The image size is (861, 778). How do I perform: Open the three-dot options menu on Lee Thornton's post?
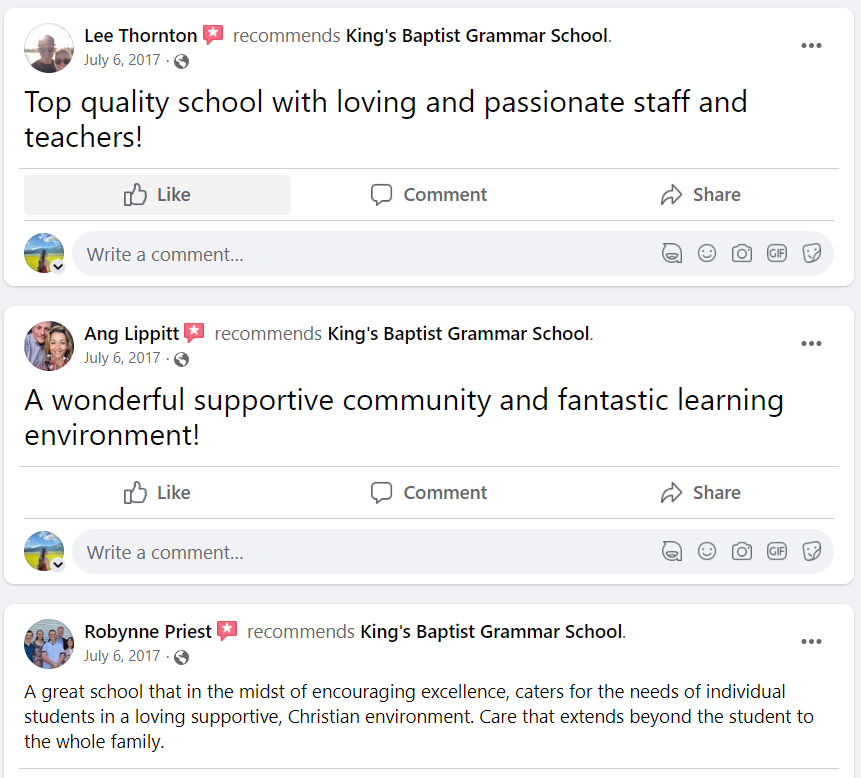pos(811,46)
